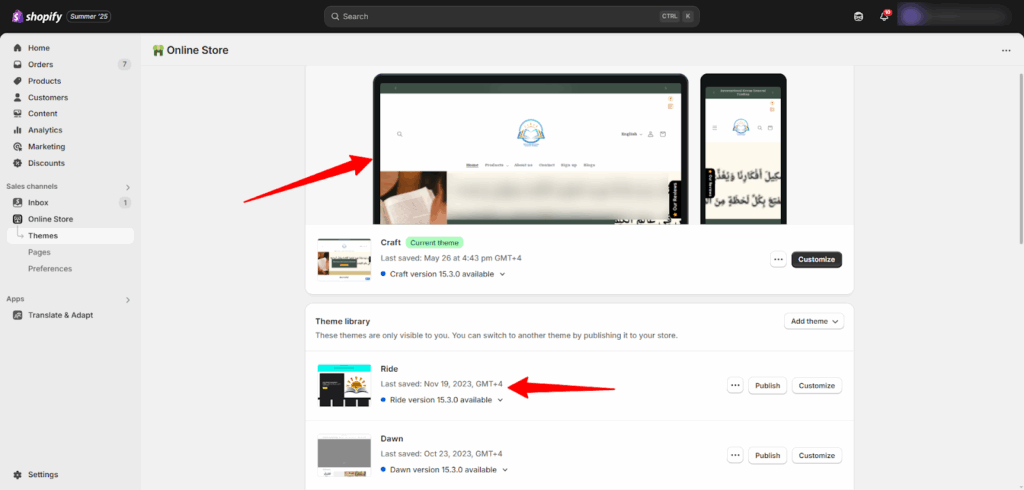Viewport: 1024px width, 490px height.
Task: Expand the Apps section chevron
Action: coord(127,299)
